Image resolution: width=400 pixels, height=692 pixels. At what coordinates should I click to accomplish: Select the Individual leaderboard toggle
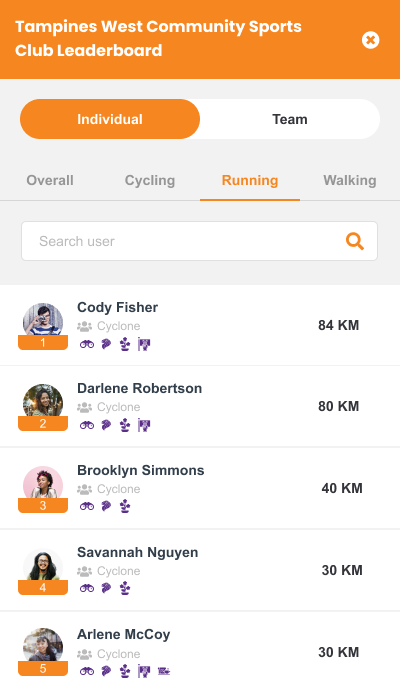[x=110, y=119]
